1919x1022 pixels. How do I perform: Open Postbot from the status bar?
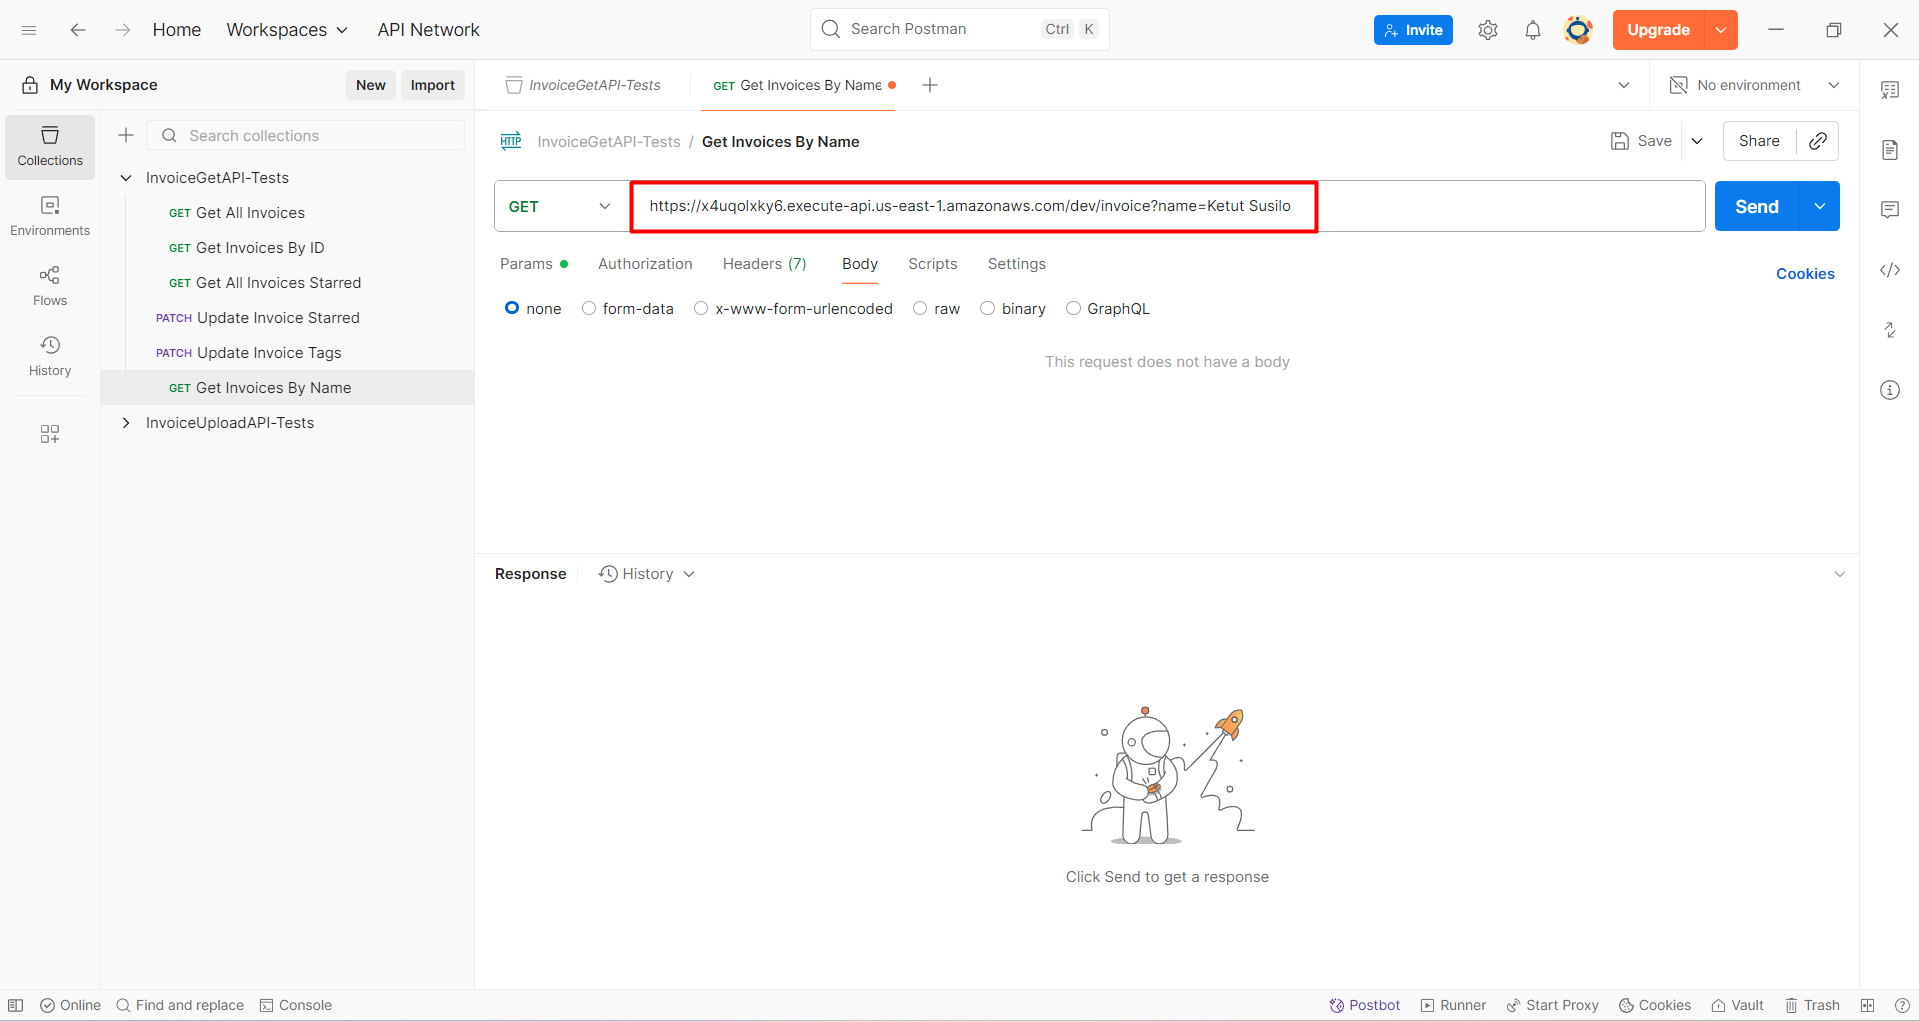[1363, 1005]
